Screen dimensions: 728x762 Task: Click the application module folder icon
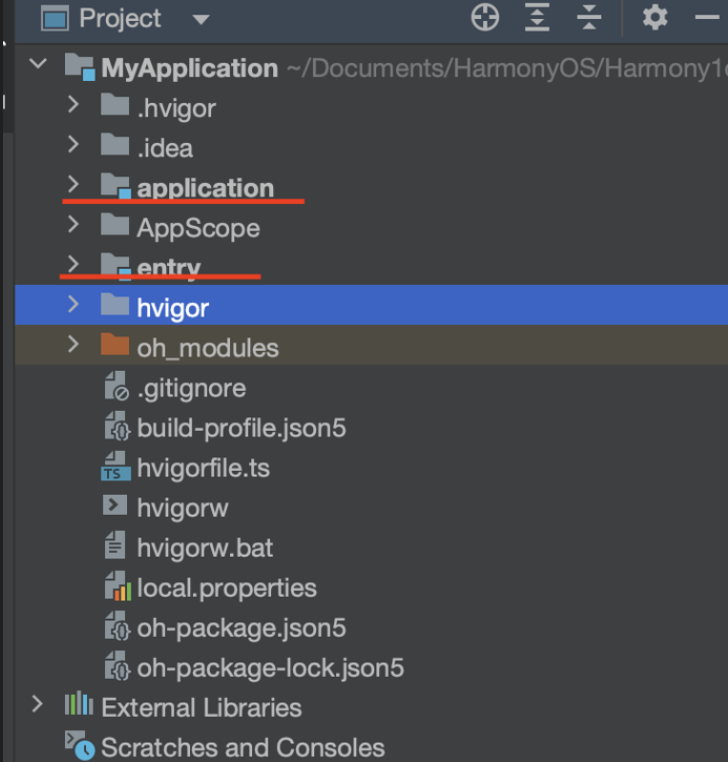tap(116, 186)
